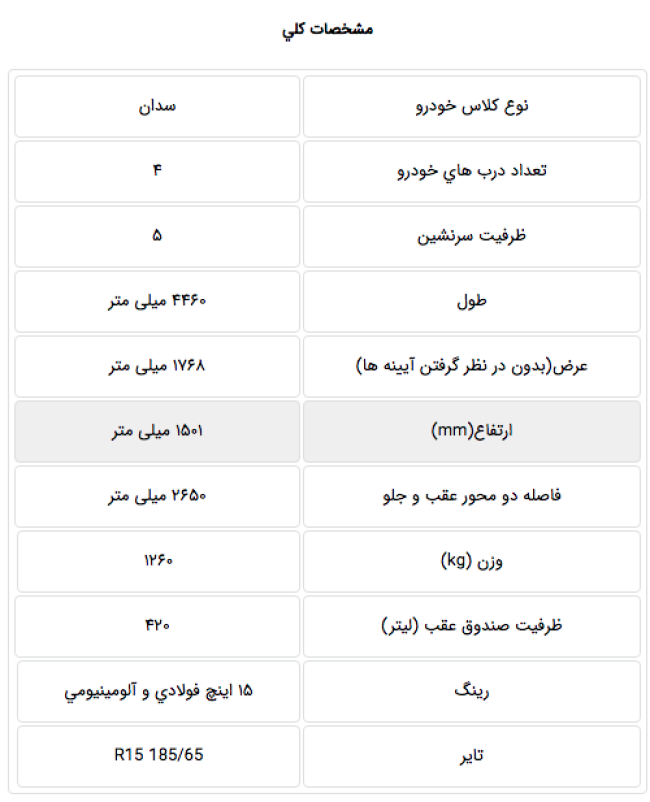The image size is (650, 802).
Task: Select the نوع کلاس خودرو label cell
Action: (471, 106)
